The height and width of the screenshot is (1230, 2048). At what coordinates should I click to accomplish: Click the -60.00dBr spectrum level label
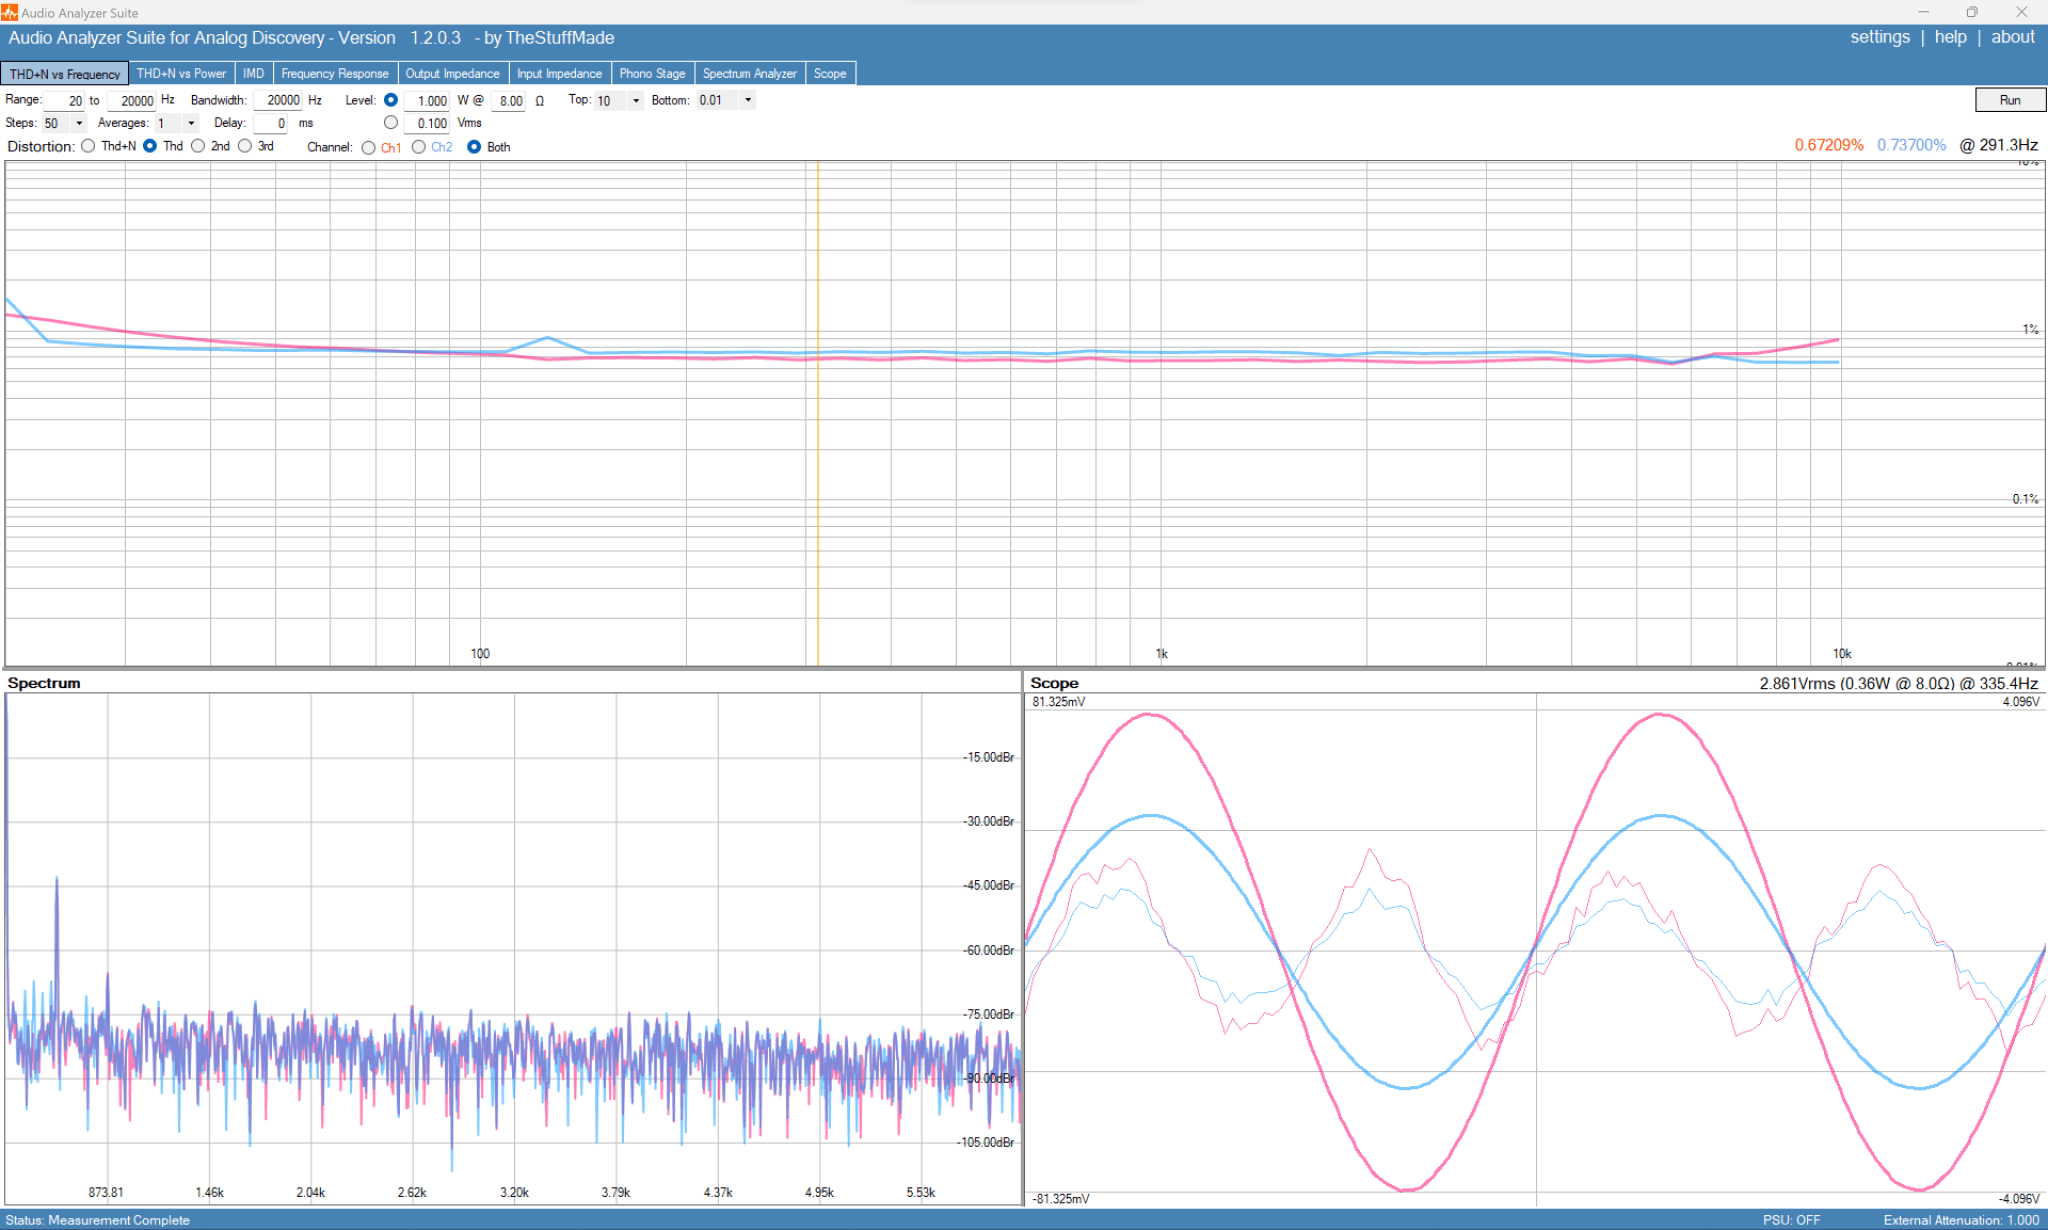[x=988, y=950]
